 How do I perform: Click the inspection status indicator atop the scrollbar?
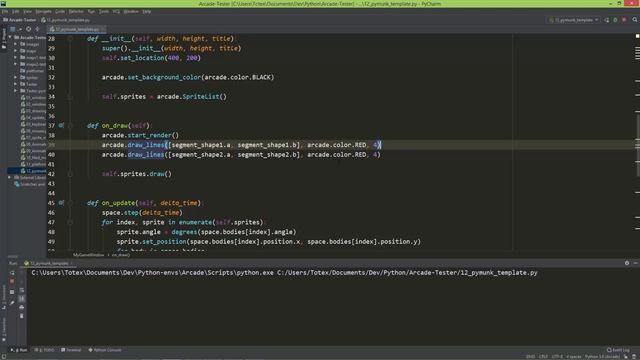637,36
